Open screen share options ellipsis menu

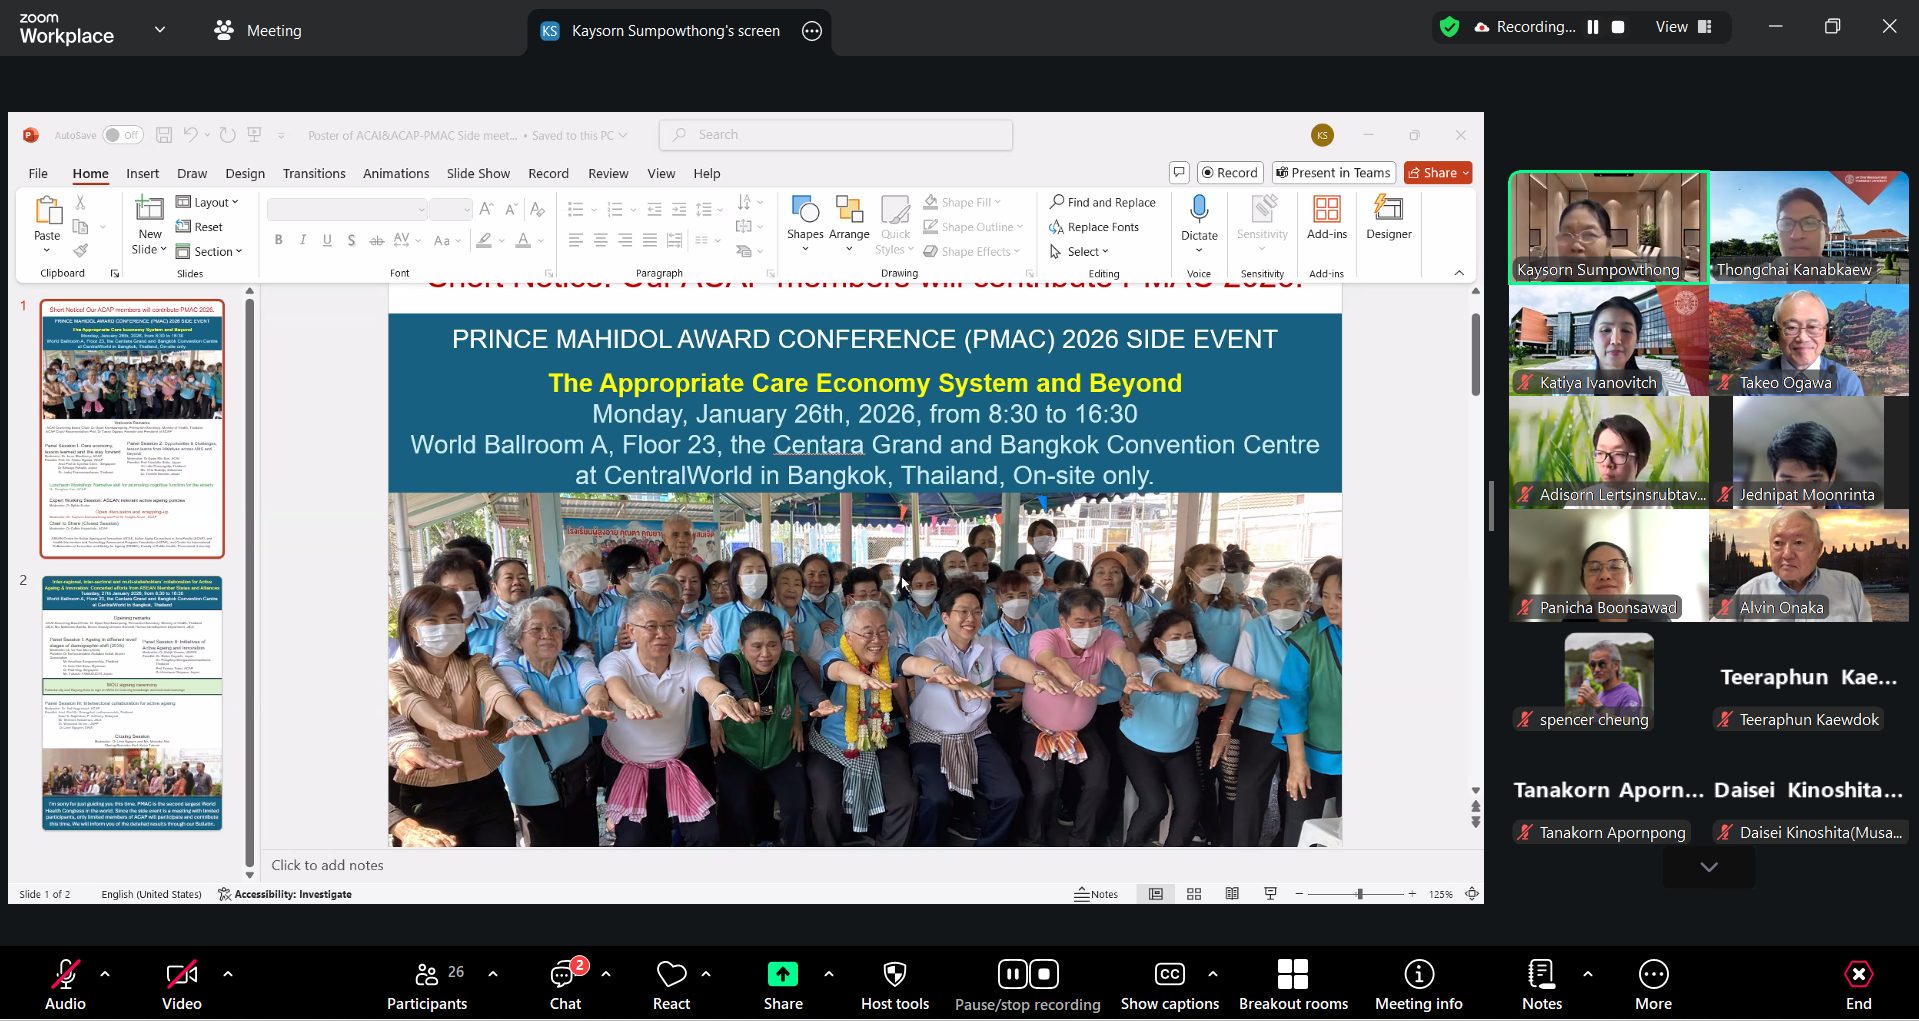[x=812, y=31]
